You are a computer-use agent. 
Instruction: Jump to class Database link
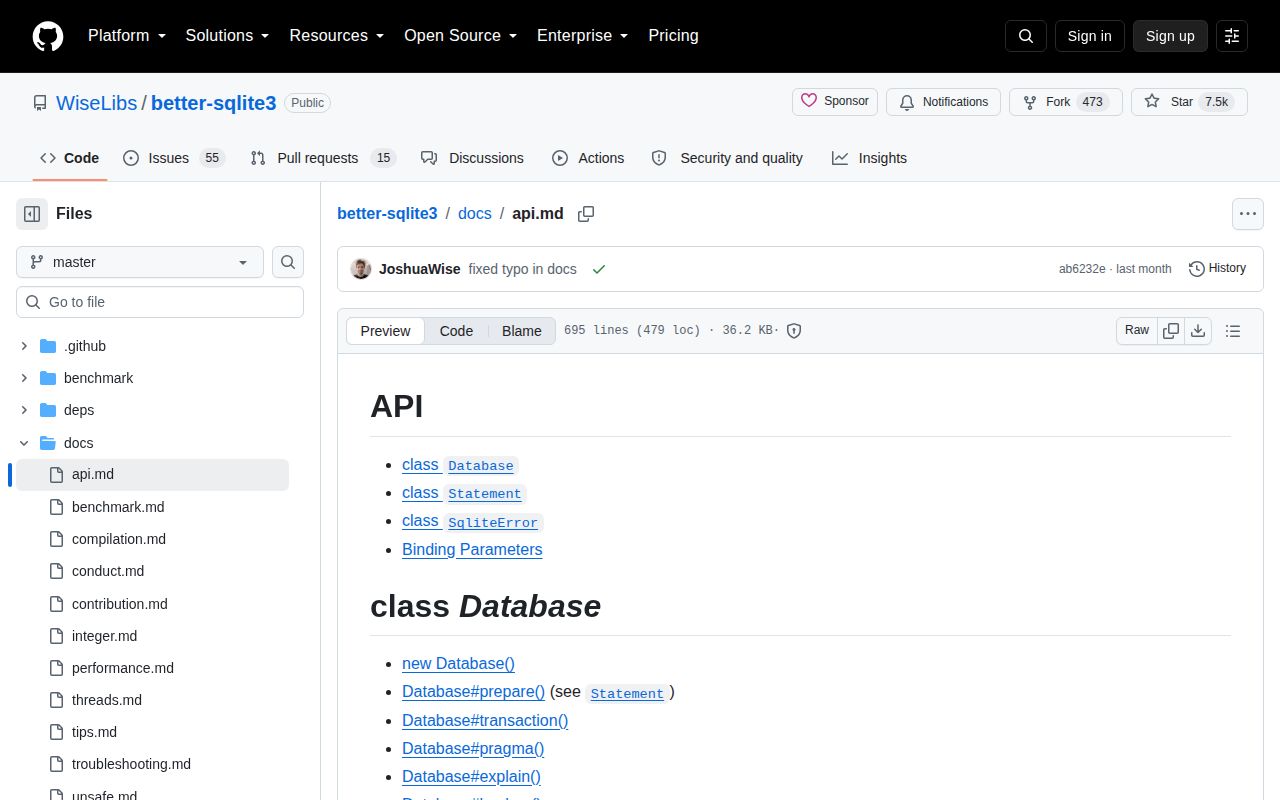(x=460, y=465)
